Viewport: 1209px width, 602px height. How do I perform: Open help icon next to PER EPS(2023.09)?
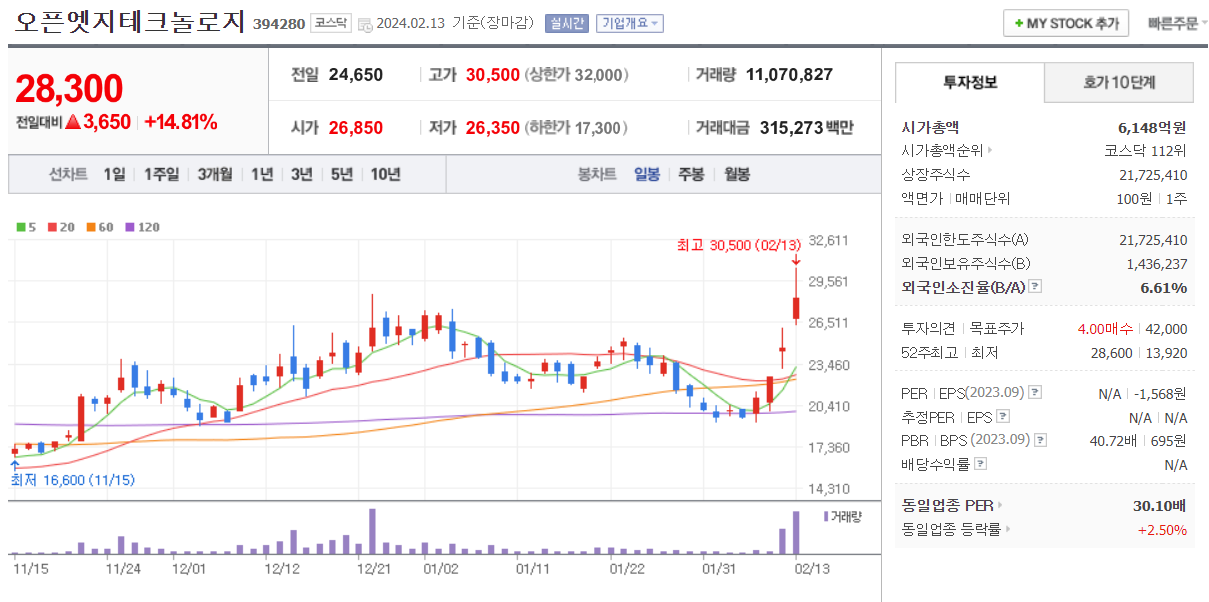[x=1035, y=392]
